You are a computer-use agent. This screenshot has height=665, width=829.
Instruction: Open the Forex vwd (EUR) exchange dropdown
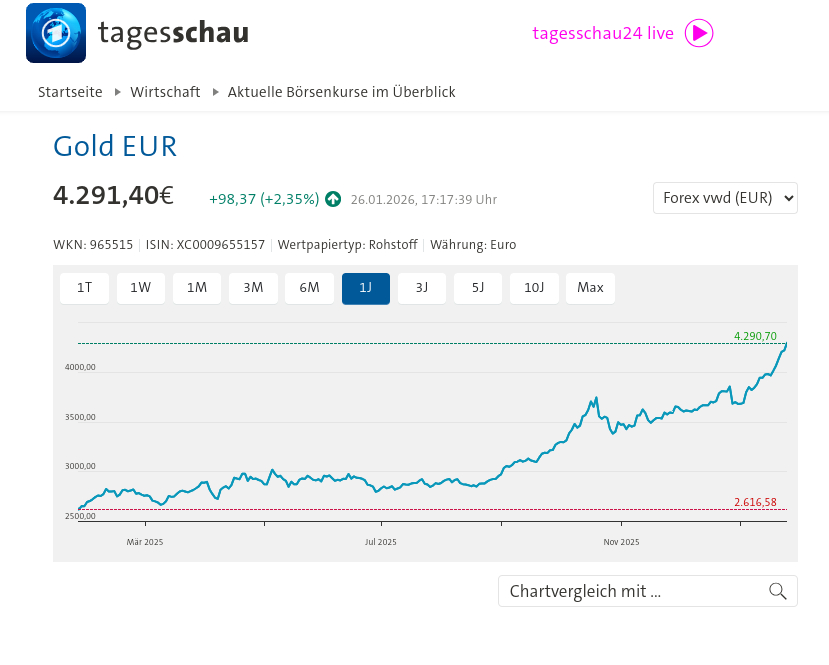(725, 198)
